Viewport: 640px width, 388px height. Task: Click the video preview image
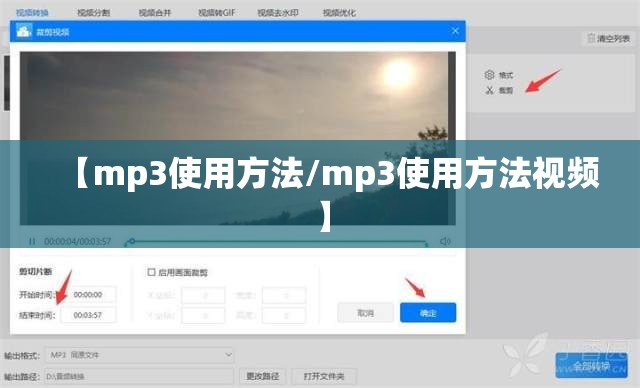pos(238,139)
